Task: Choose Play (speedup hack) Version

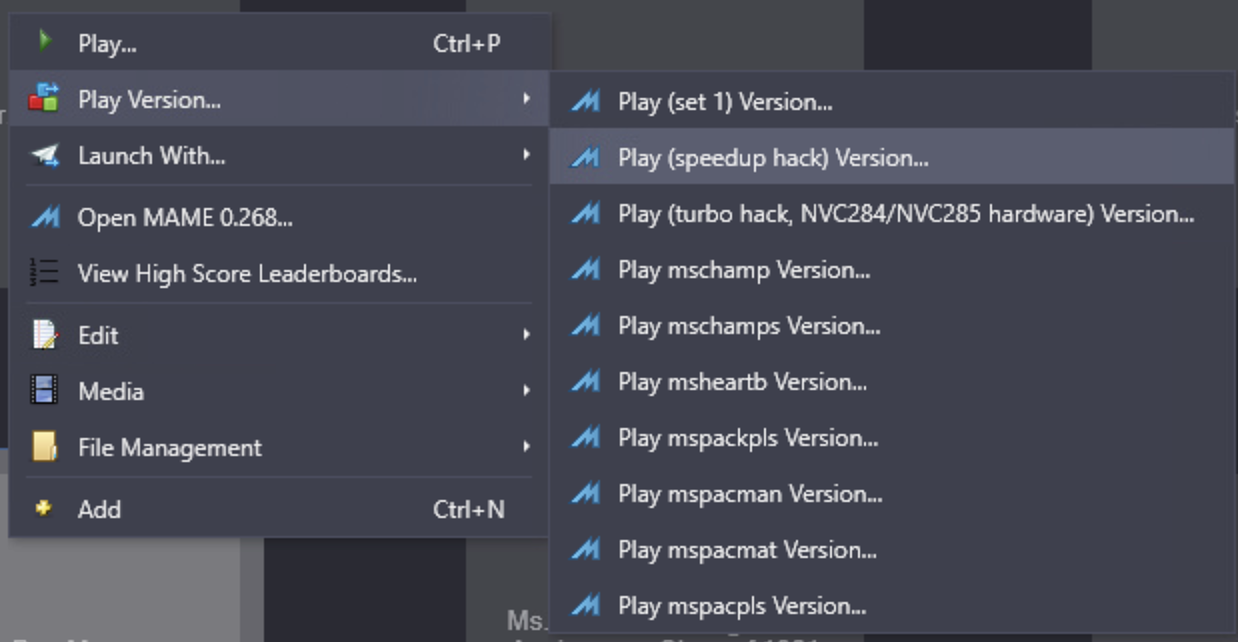Action: click(773, 158)
